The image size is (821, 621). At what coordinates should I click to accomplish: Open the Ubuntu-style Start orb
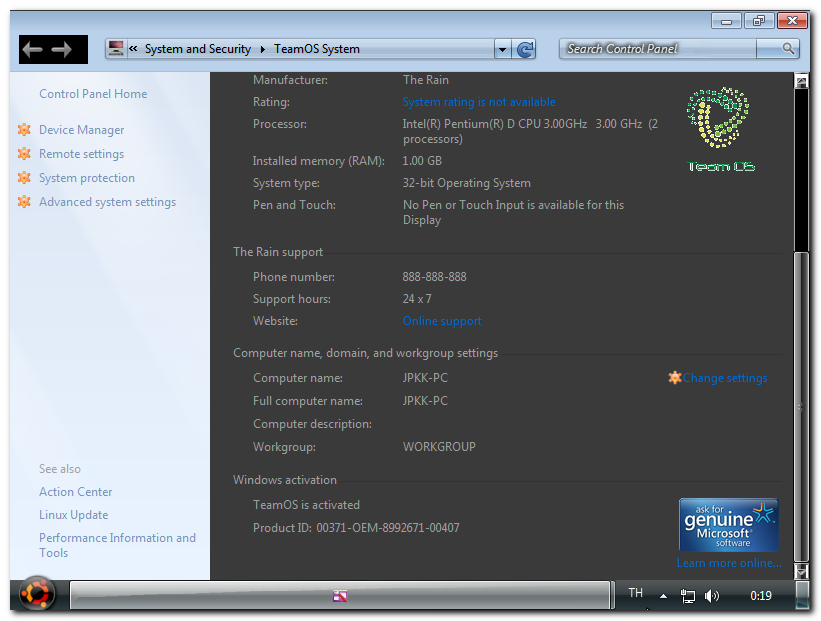(37, 594)
